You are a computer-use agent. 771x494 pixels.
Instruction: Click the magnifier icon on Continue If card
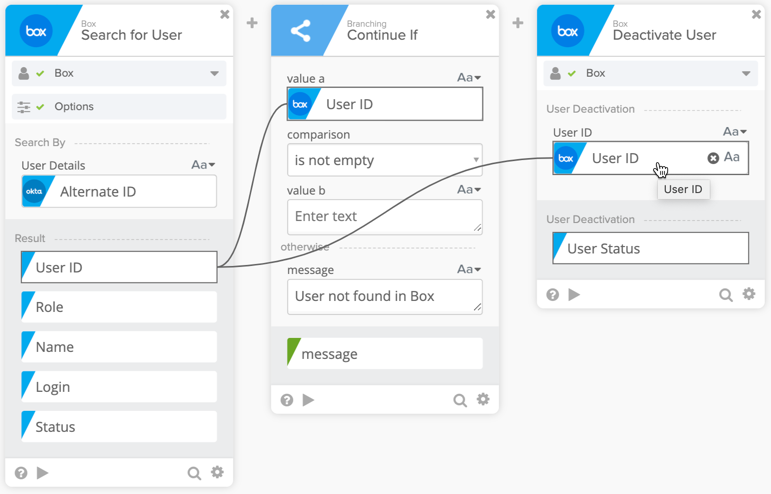460,400
